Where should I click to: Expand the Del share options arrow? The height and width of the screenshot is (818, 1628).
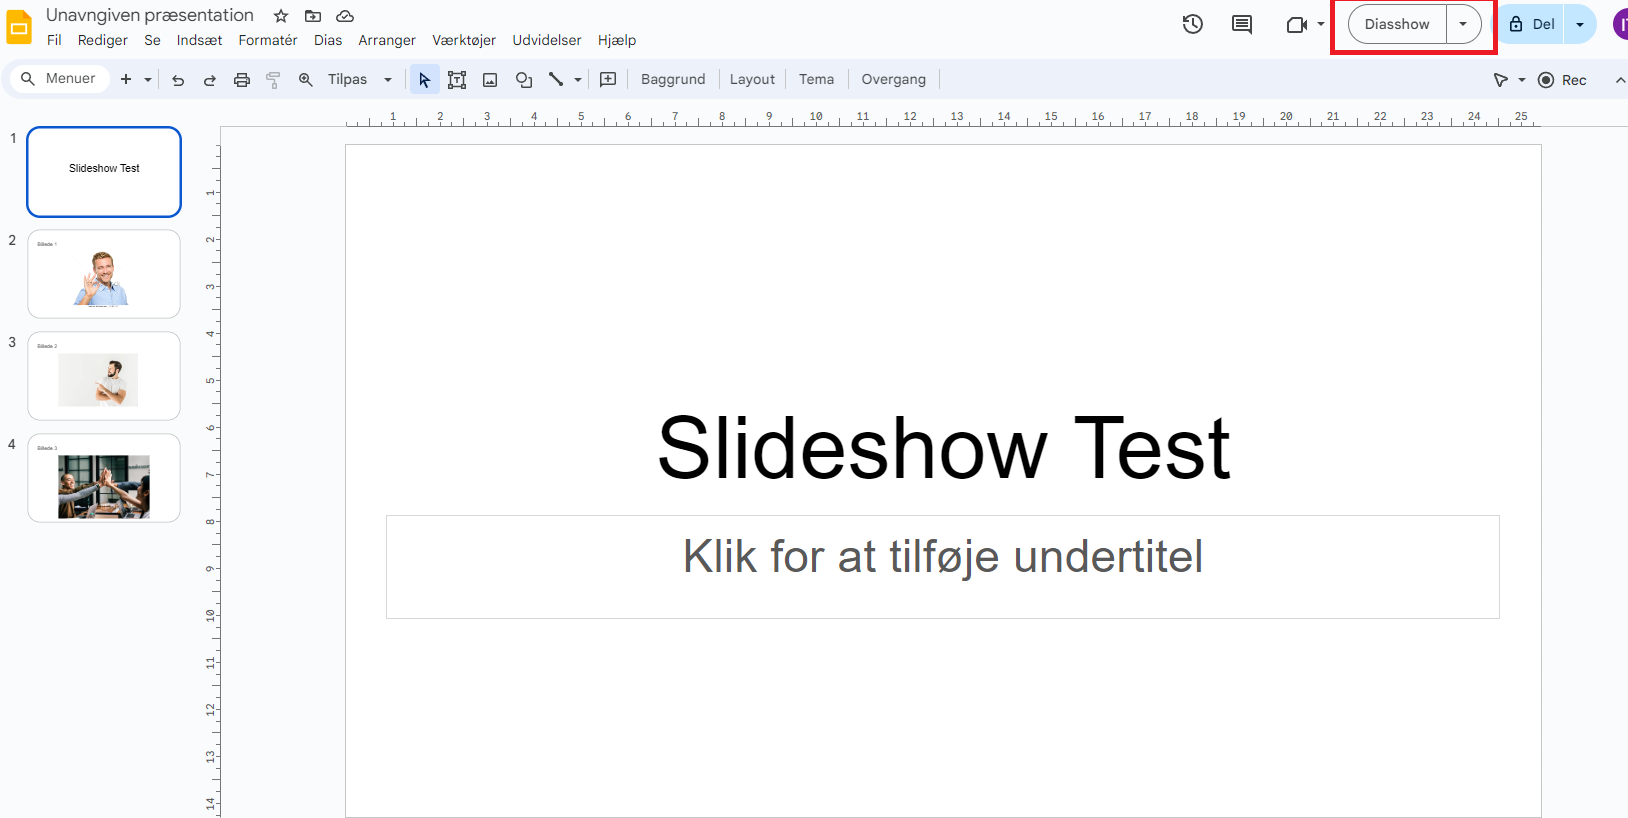pos(1580,24)
